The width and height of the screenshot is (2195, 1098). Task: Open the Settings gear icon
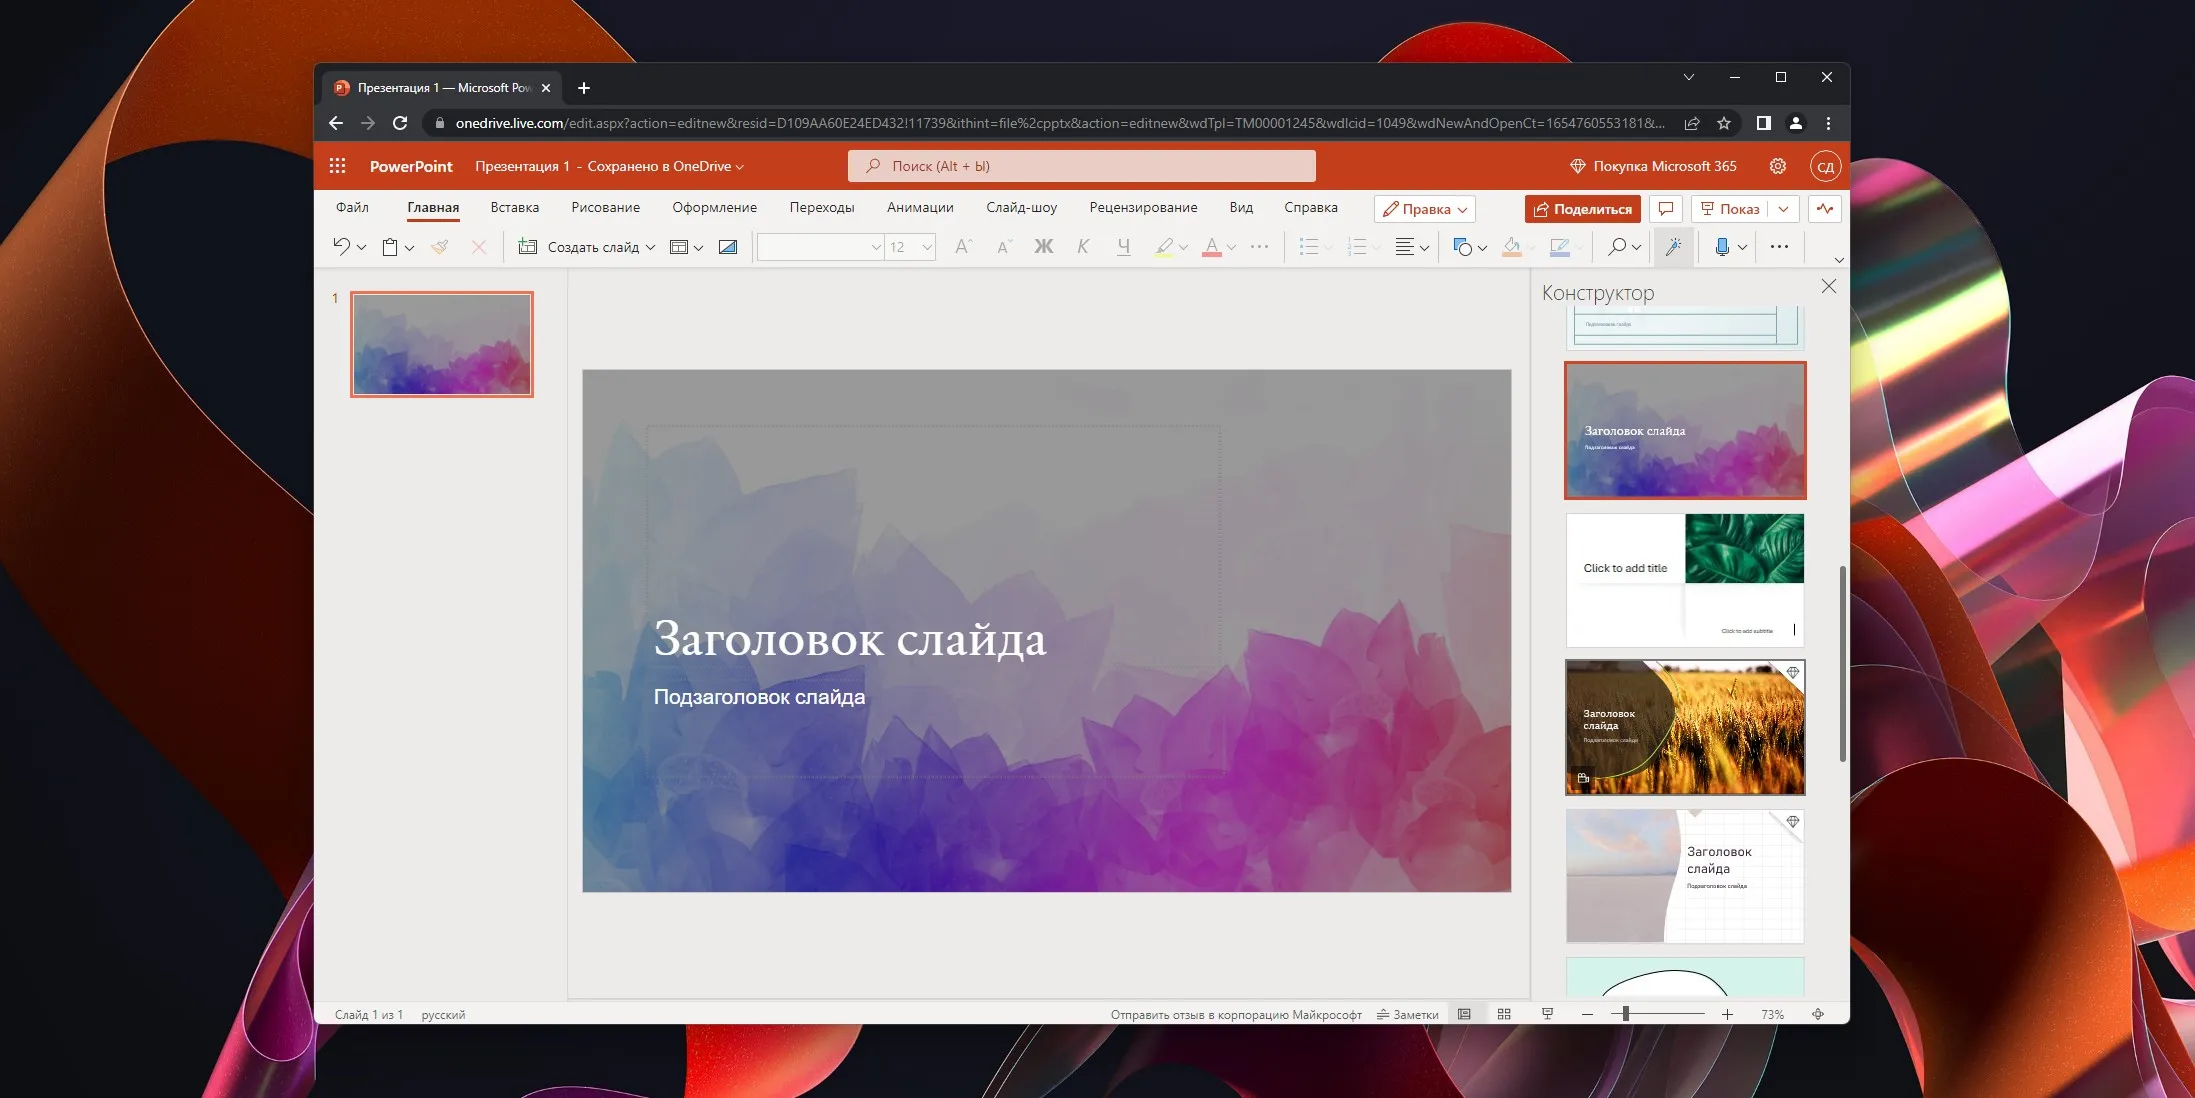pos(1778,166)
